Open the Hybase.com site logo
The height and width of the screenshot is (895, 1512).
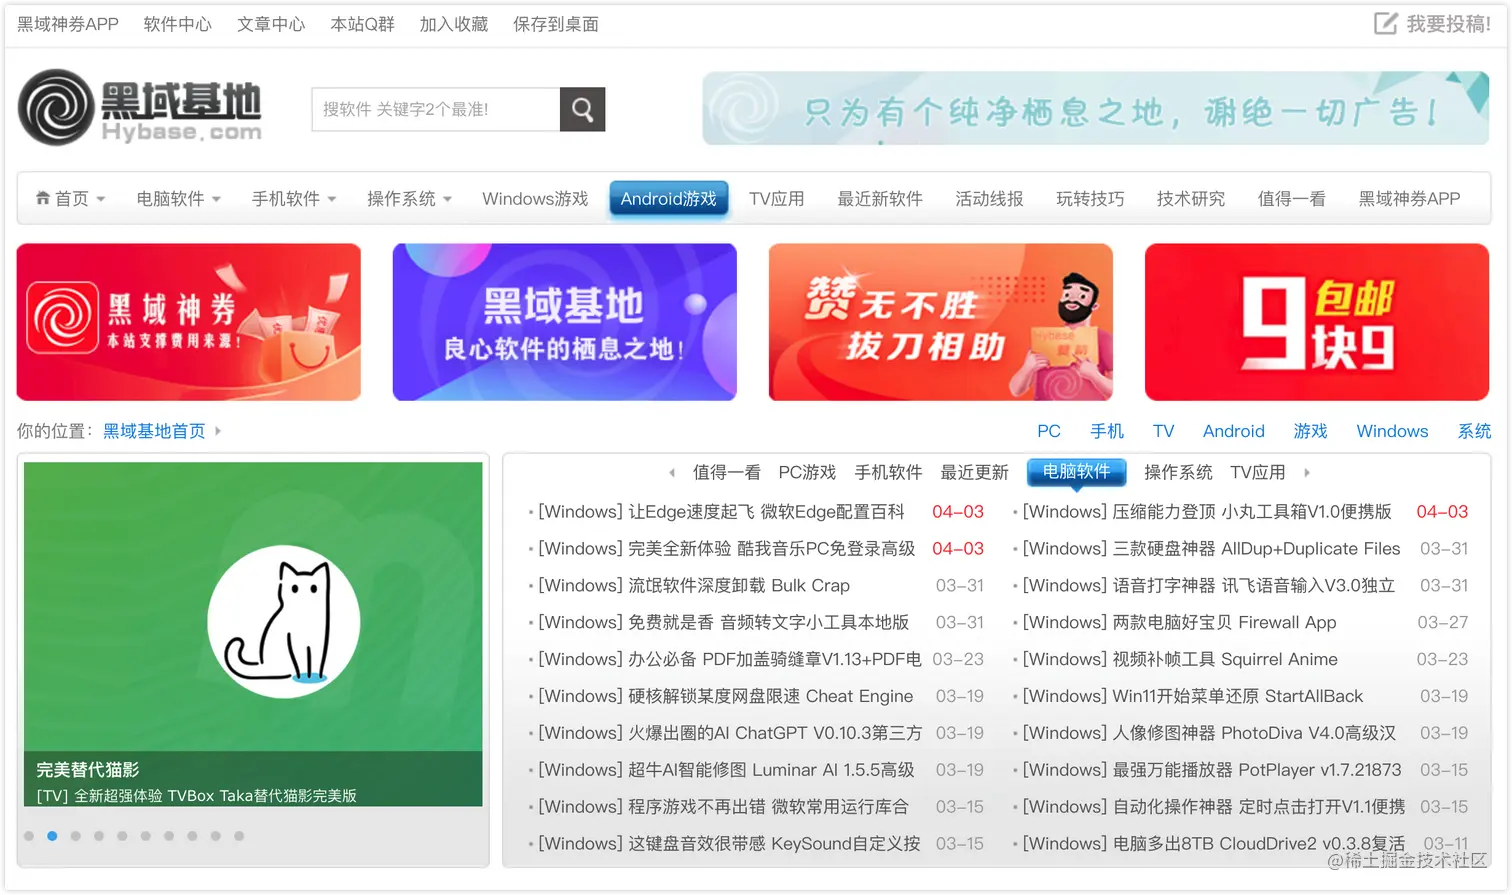pos(140,108)
